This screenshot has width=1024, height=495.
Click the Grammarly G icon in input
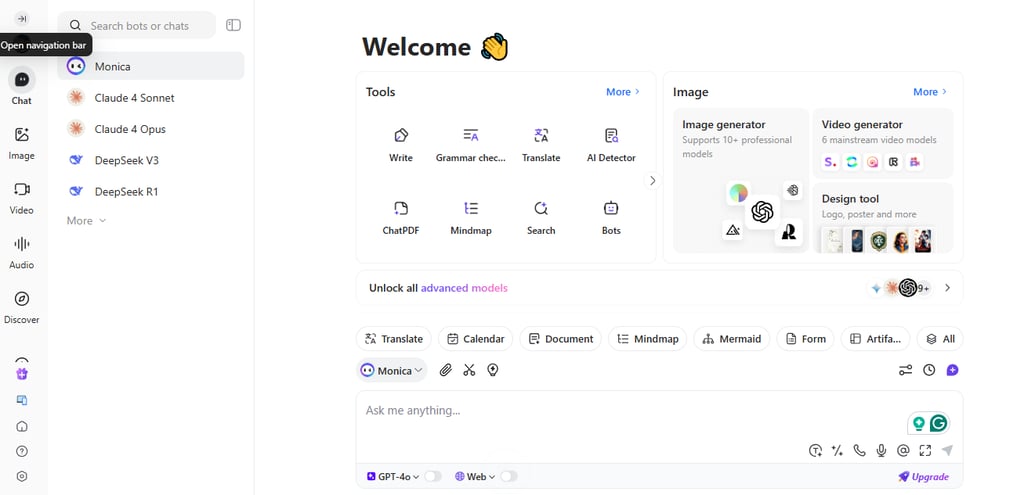tap(939, 423)
